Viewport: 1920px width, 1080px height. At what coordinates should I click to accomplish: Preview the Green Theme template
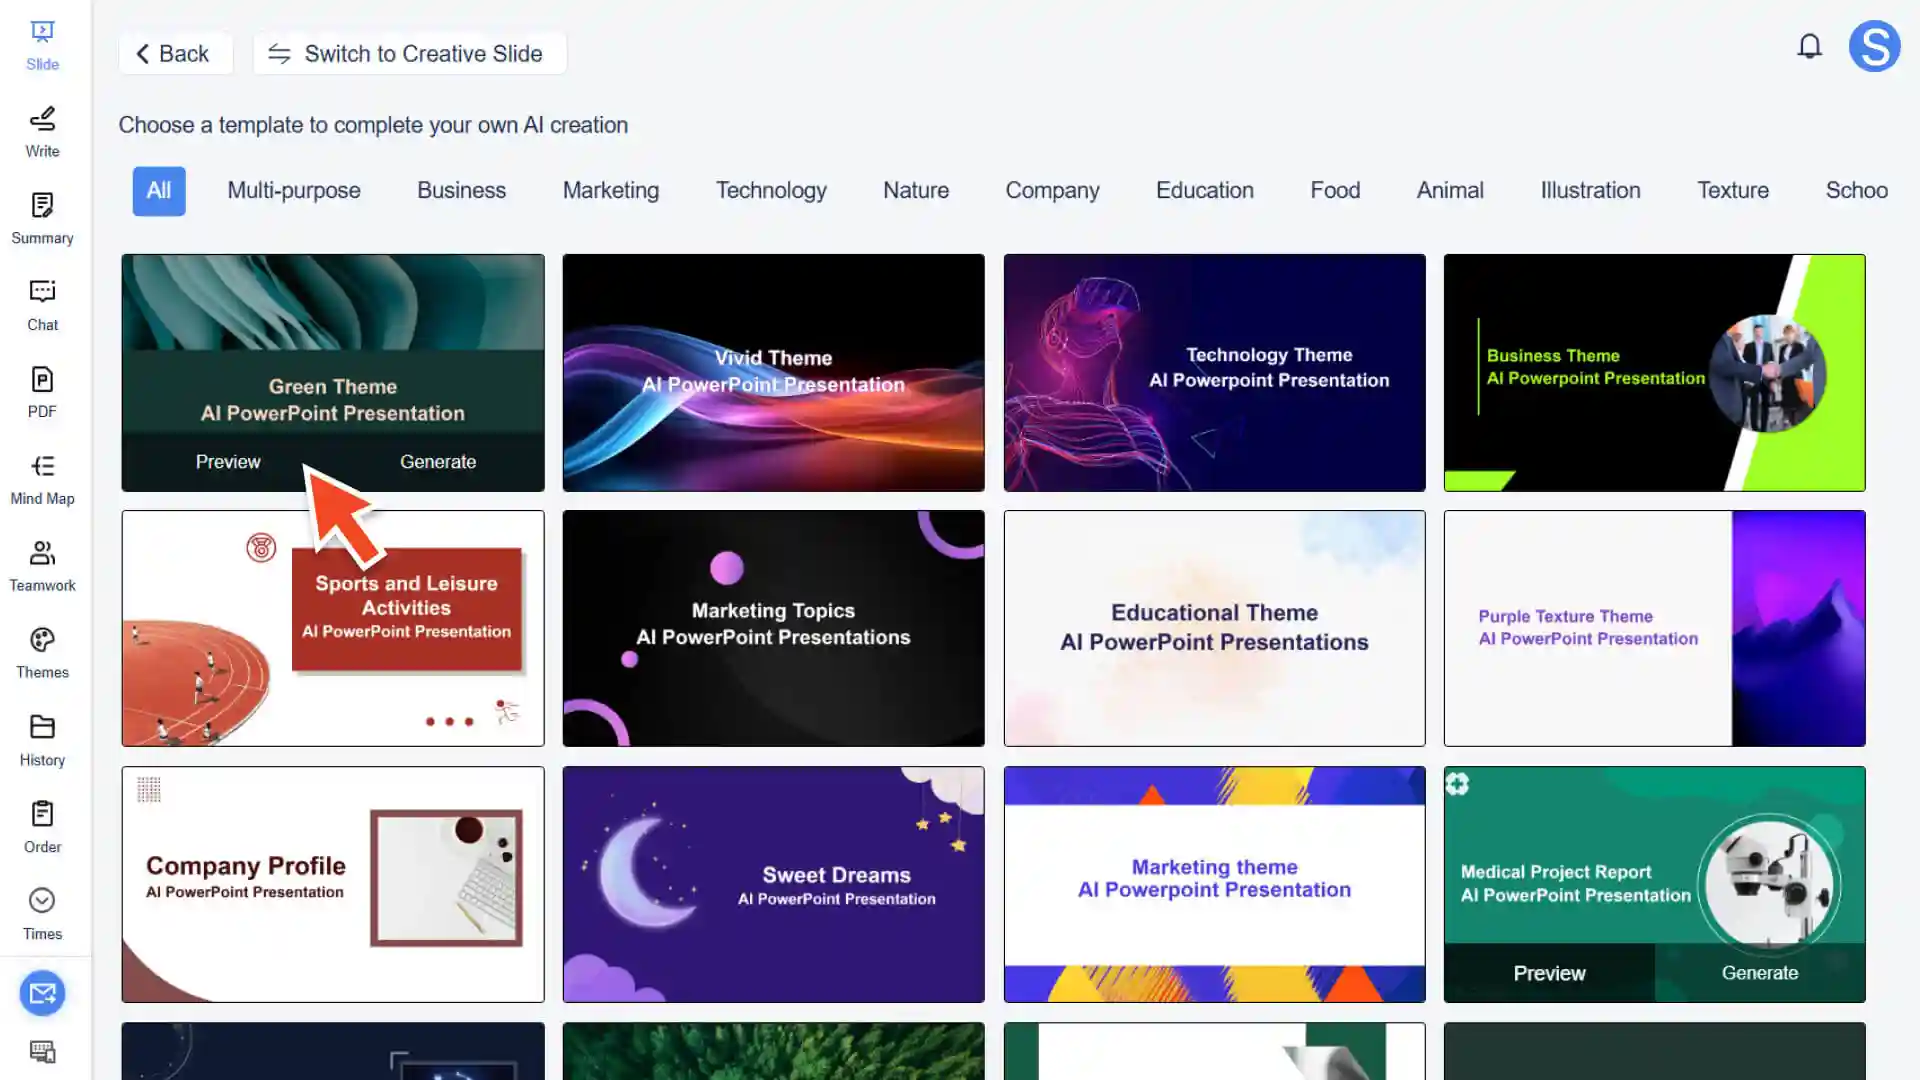(228, 462)
